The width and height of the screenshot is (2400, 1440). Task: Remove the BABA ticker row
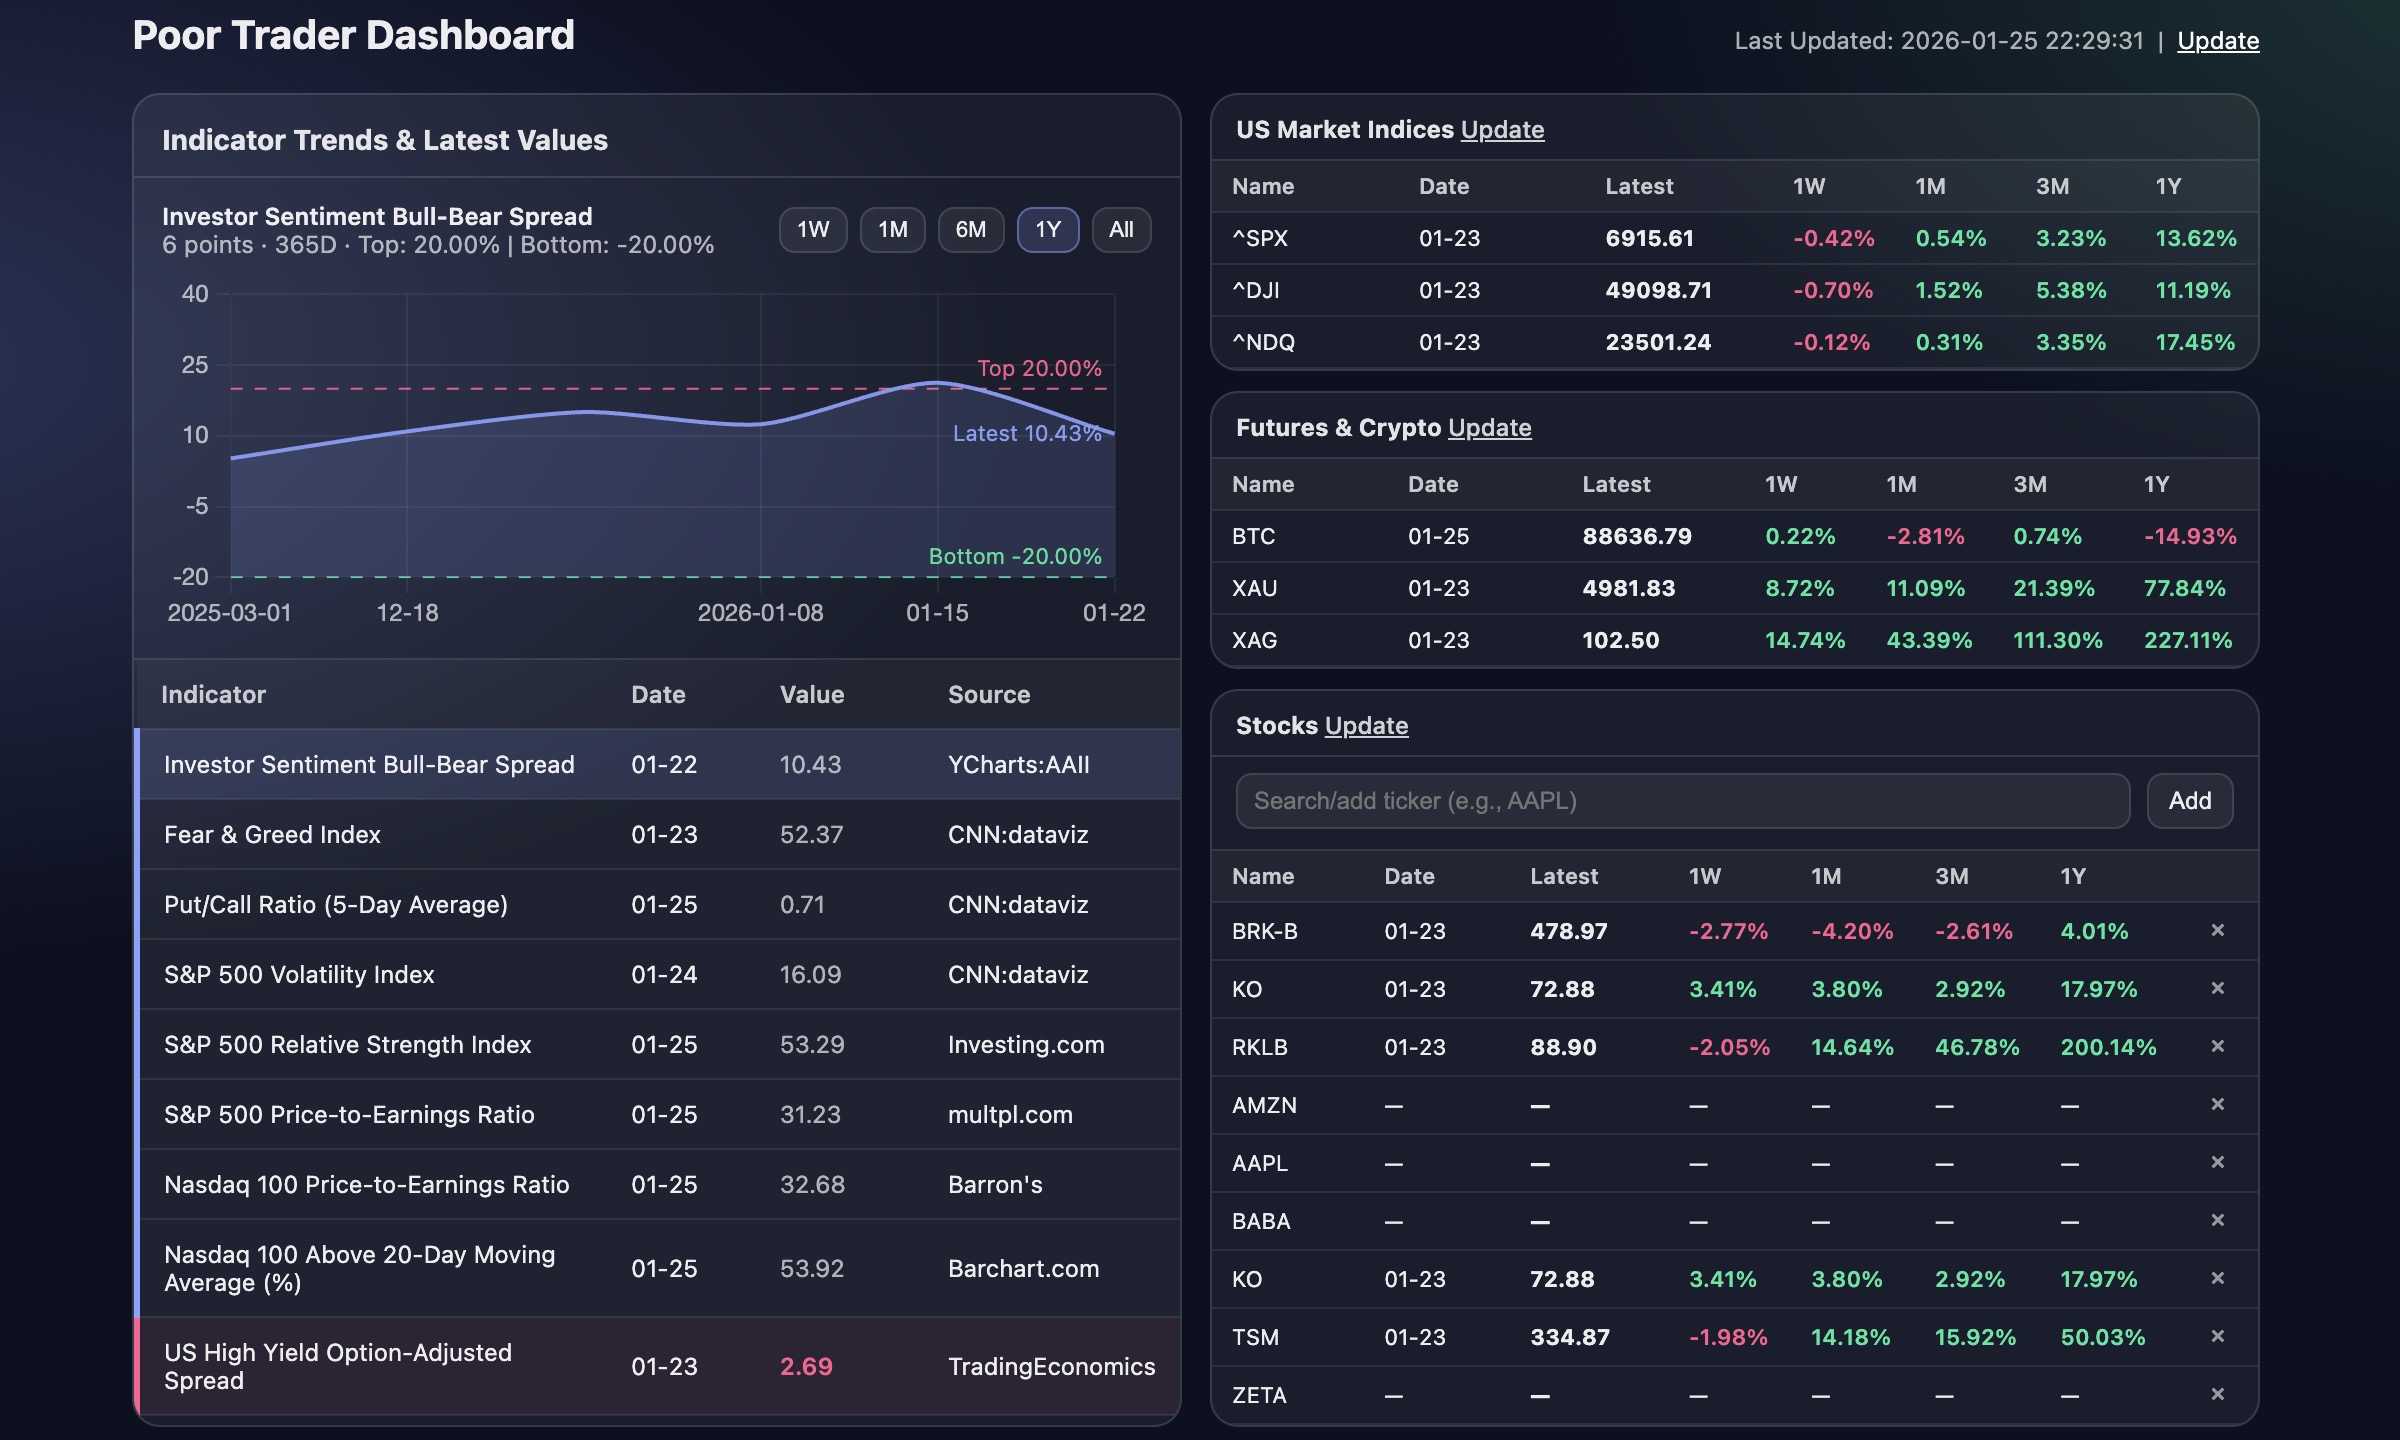point(2217,1221)
